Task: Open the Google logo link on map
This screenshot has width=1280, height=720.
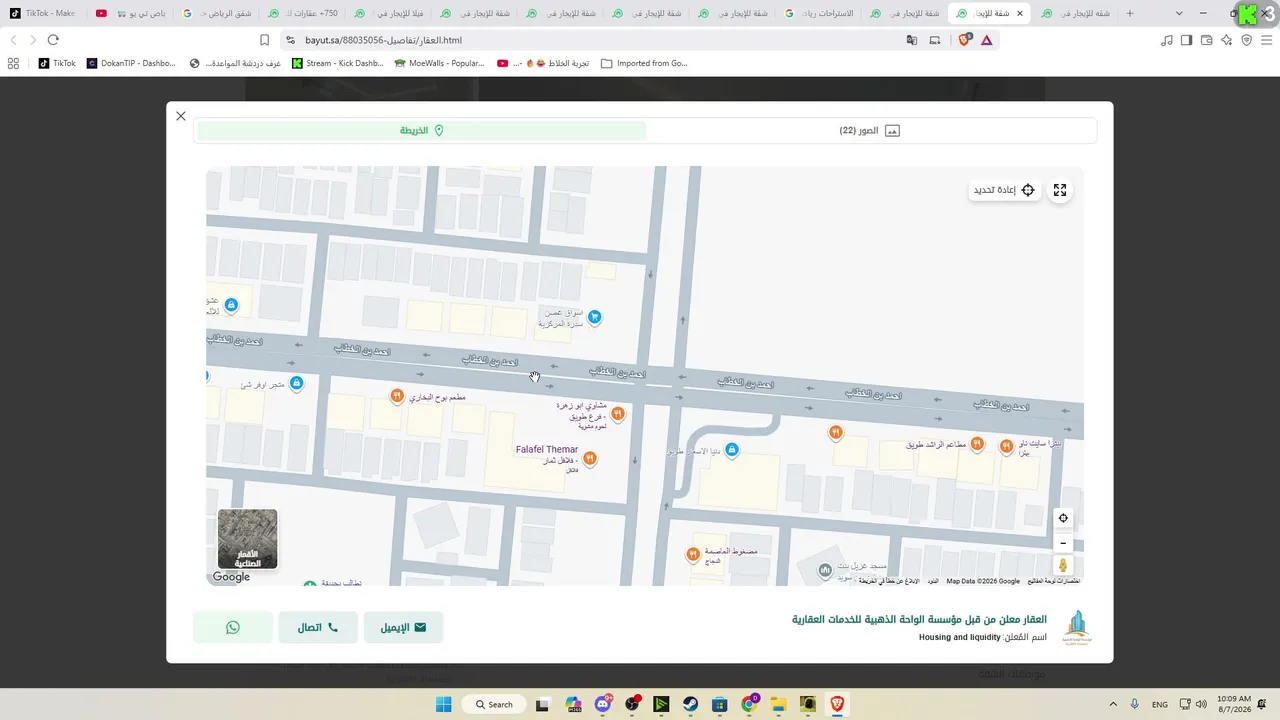Action: pos(231,577)
